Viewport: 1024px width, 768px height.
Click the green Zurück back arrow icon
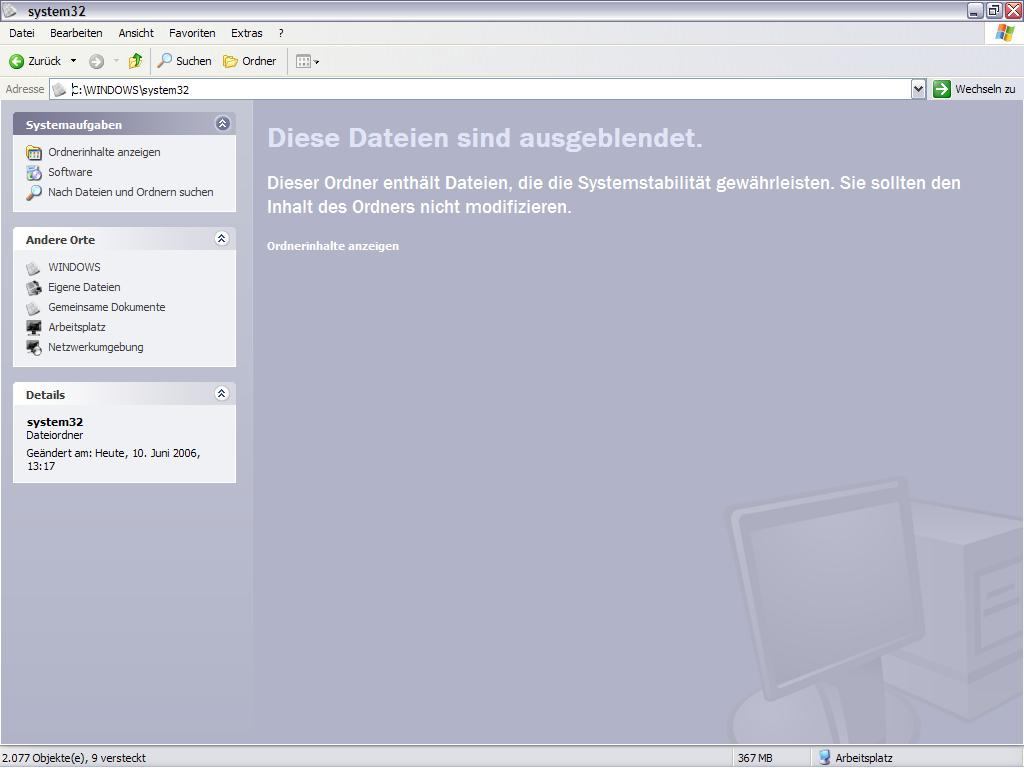[16, 61]
